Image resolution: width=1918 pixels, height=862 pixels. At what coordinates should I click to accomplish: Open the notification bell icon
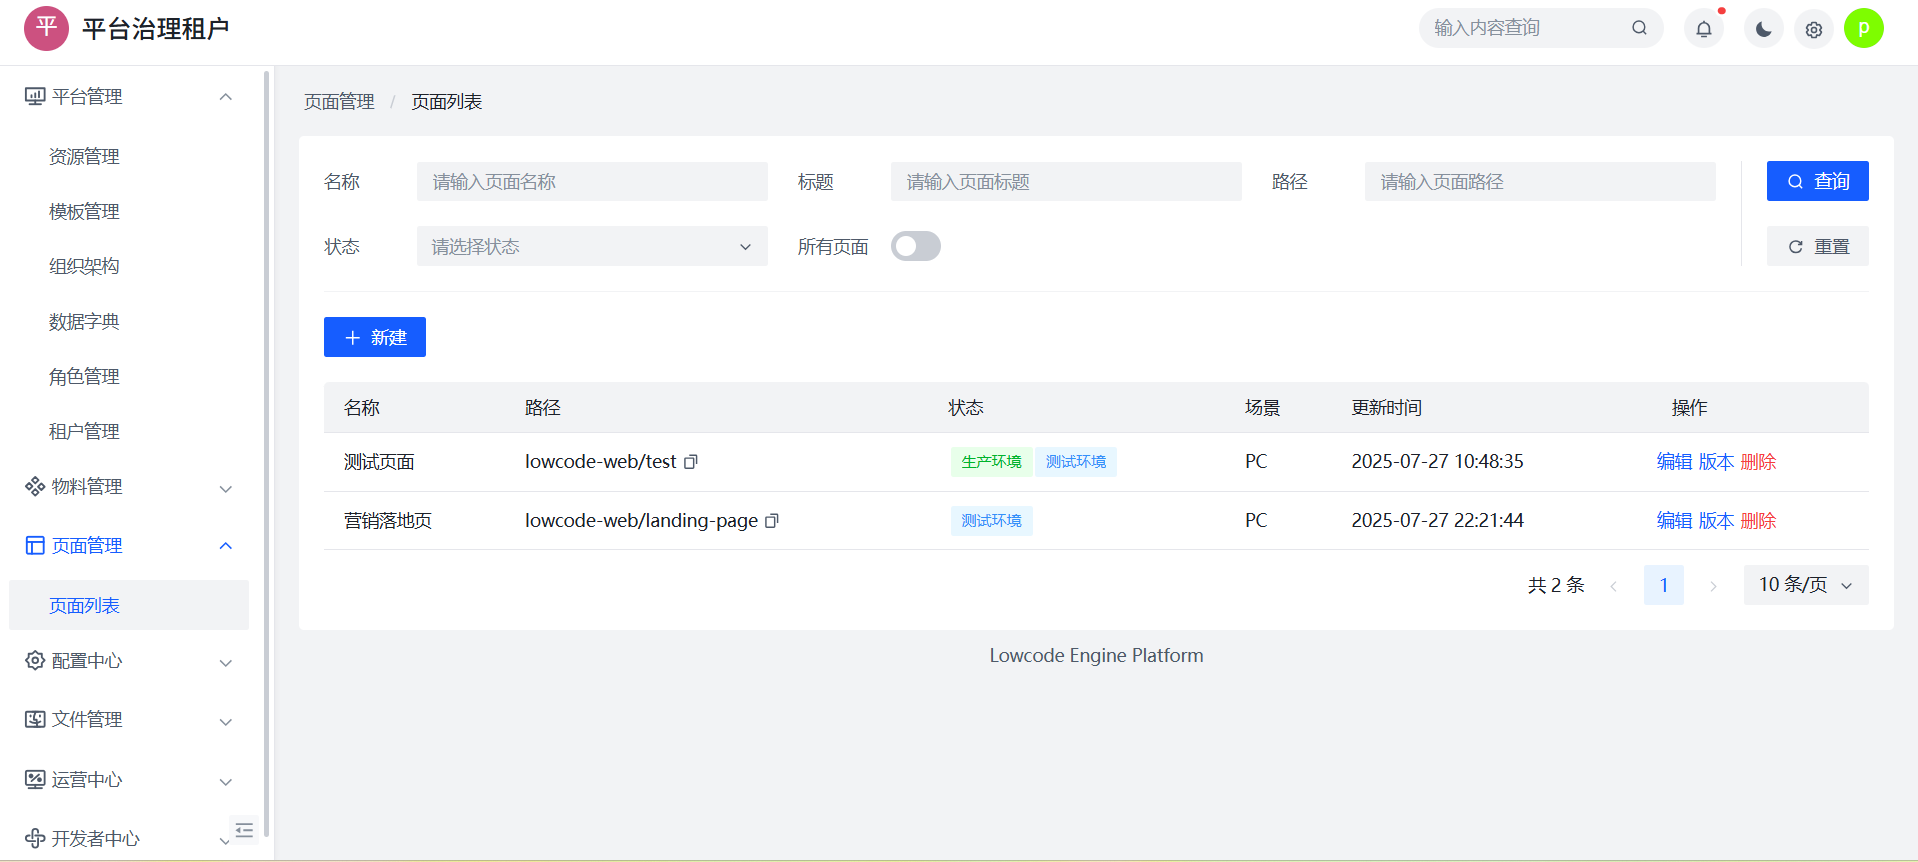tap(1703, 29)
